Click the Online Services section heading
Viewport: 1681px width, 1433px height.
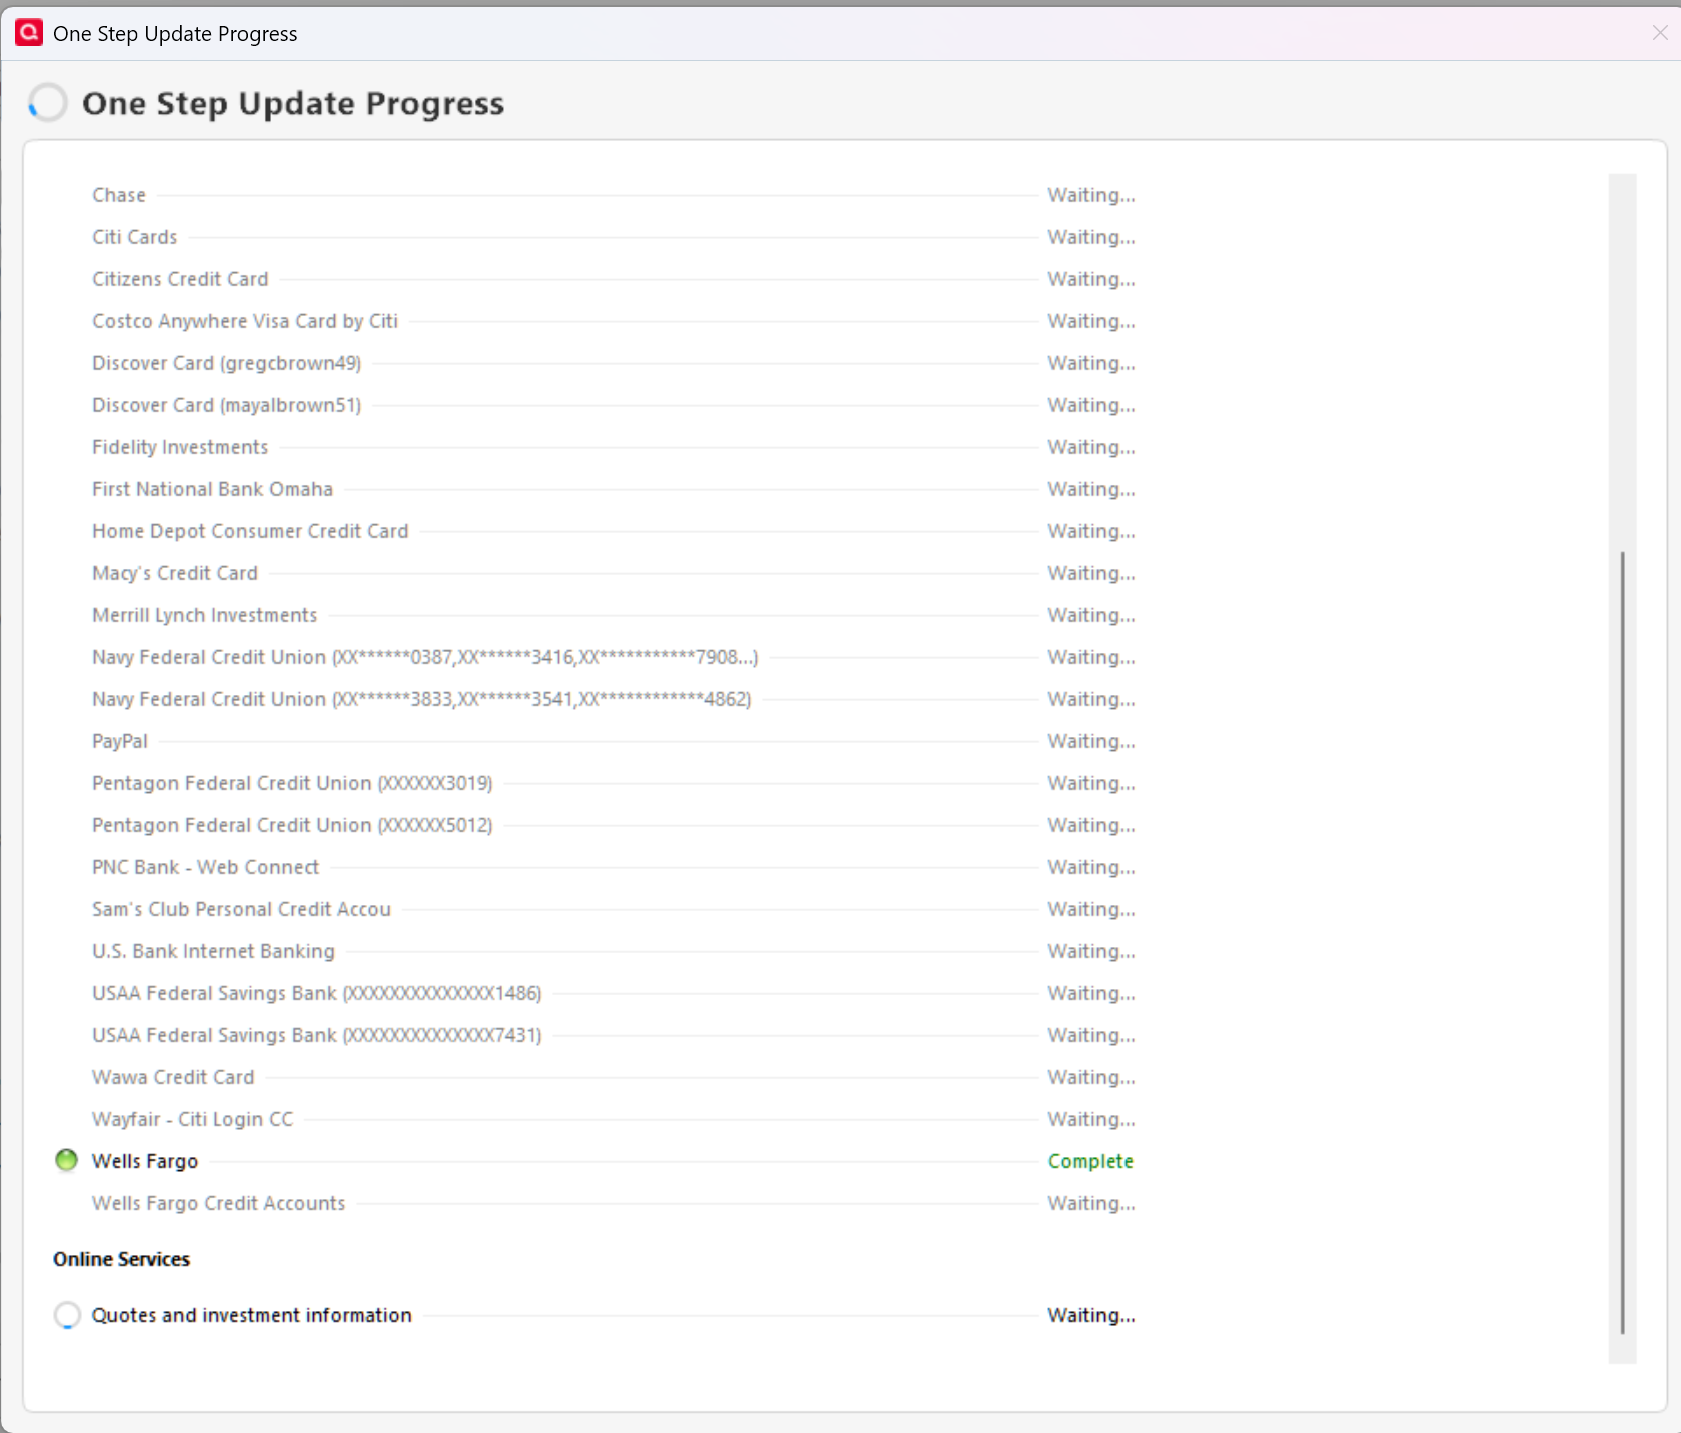(x=122, y=1259)
